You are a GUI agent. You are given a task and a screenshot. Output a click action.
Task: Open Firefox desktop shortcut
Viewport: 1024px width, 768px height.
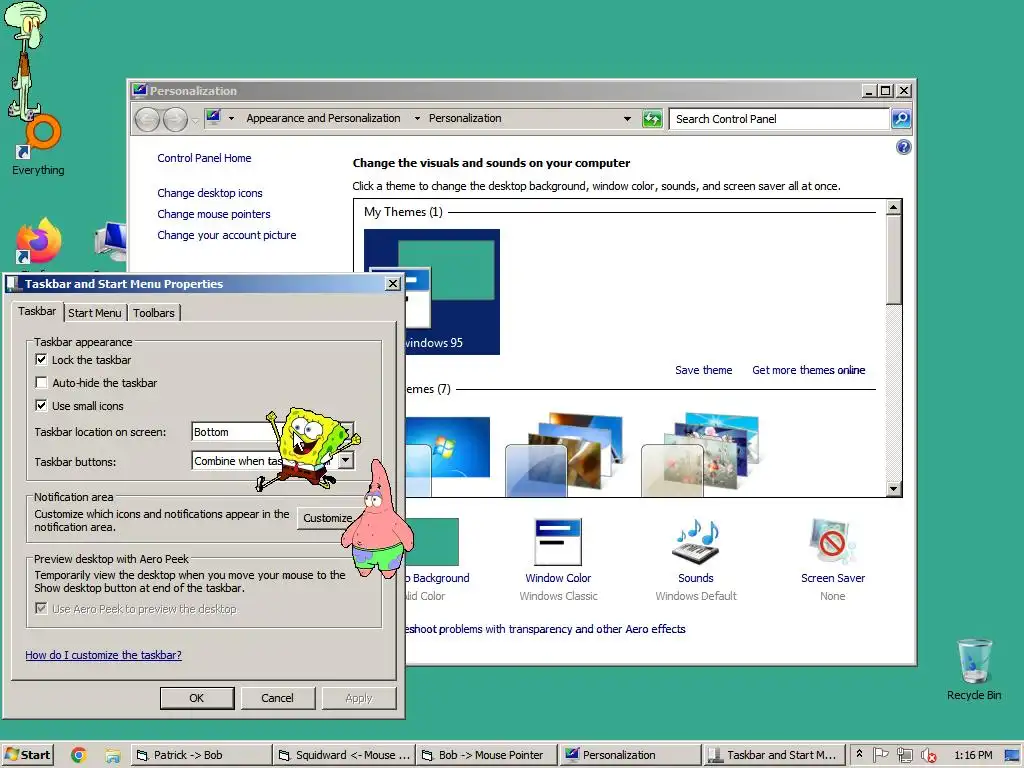[39, 242]
